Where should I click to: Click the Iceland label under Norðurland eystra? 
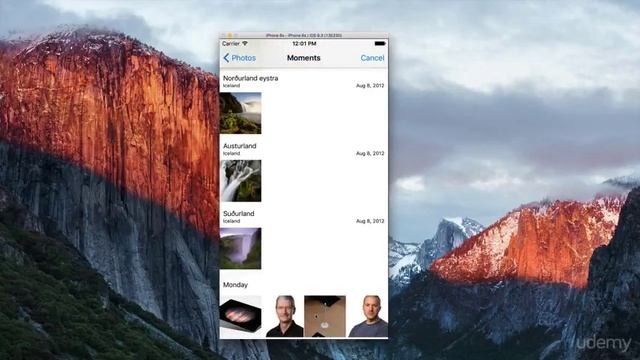(x=231, y=86)
